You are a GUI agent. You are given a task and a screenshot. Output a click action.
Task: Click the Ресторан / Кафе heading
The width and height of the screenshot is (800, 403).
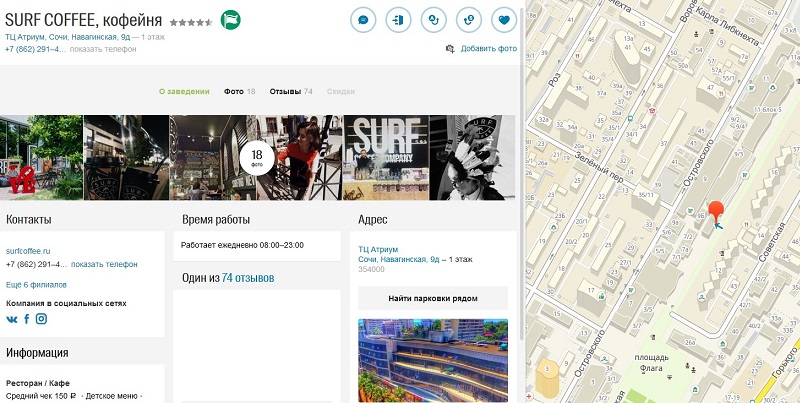pyautogui.click(x=38, y=383)
